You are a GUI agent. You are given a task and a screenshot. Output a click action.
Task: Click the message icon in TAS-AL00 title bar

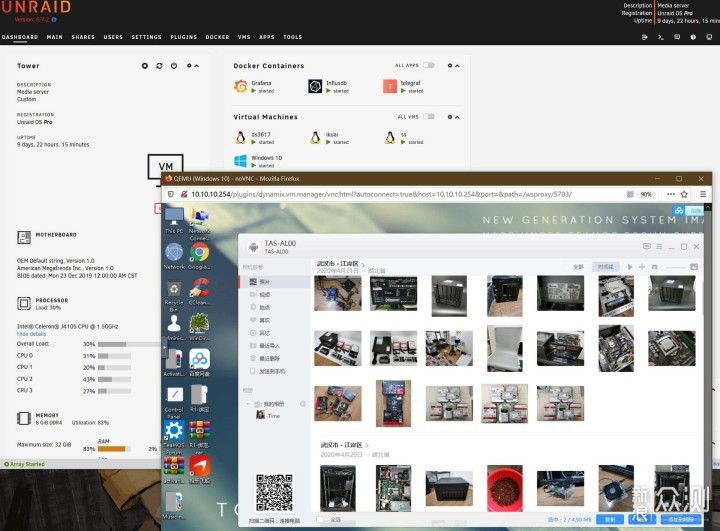pos(647,247)
